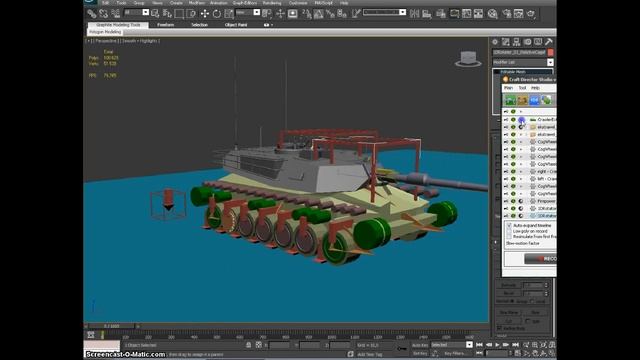
Task: Open the Tool menu in Craft Director Studio
Action: tap(522, 88)
